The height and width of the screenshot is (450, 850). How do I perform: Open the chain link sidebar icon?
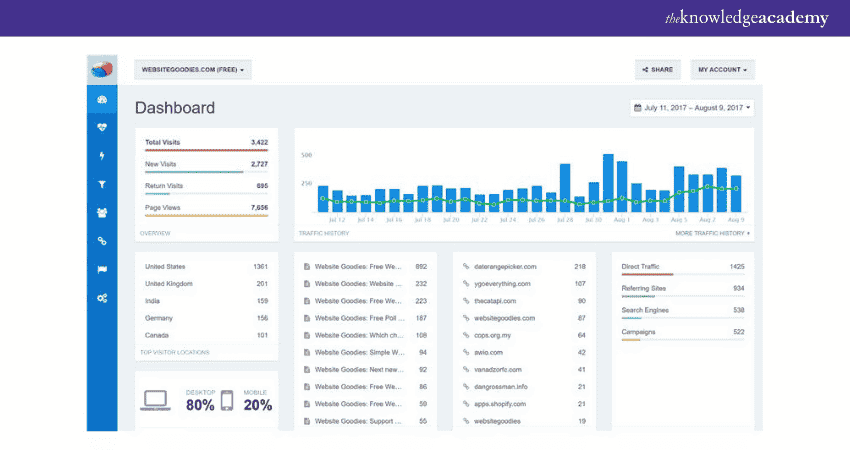coord(102,242)
